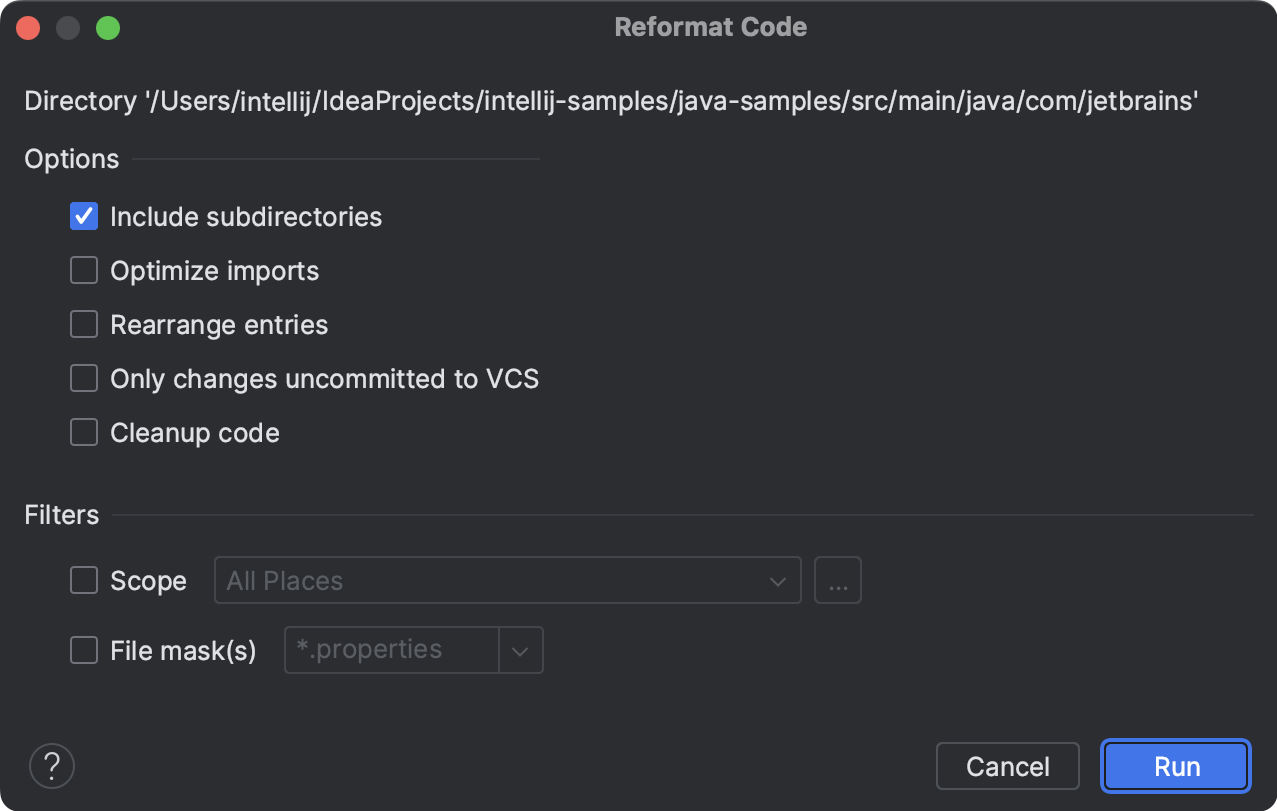Click the Options section label
The width and height of the screenshot is (1277, 811).
click(71, 158)
